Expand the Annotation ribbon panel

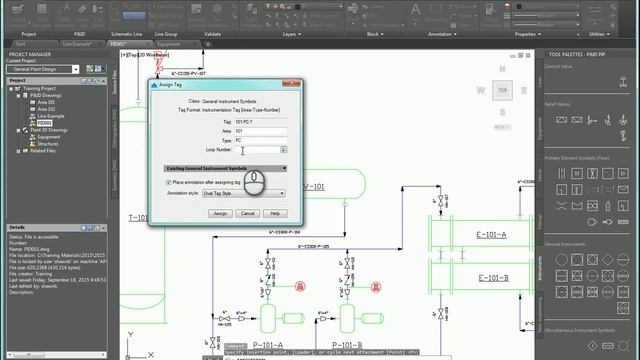pyautogui.click(x=442, y=34)
